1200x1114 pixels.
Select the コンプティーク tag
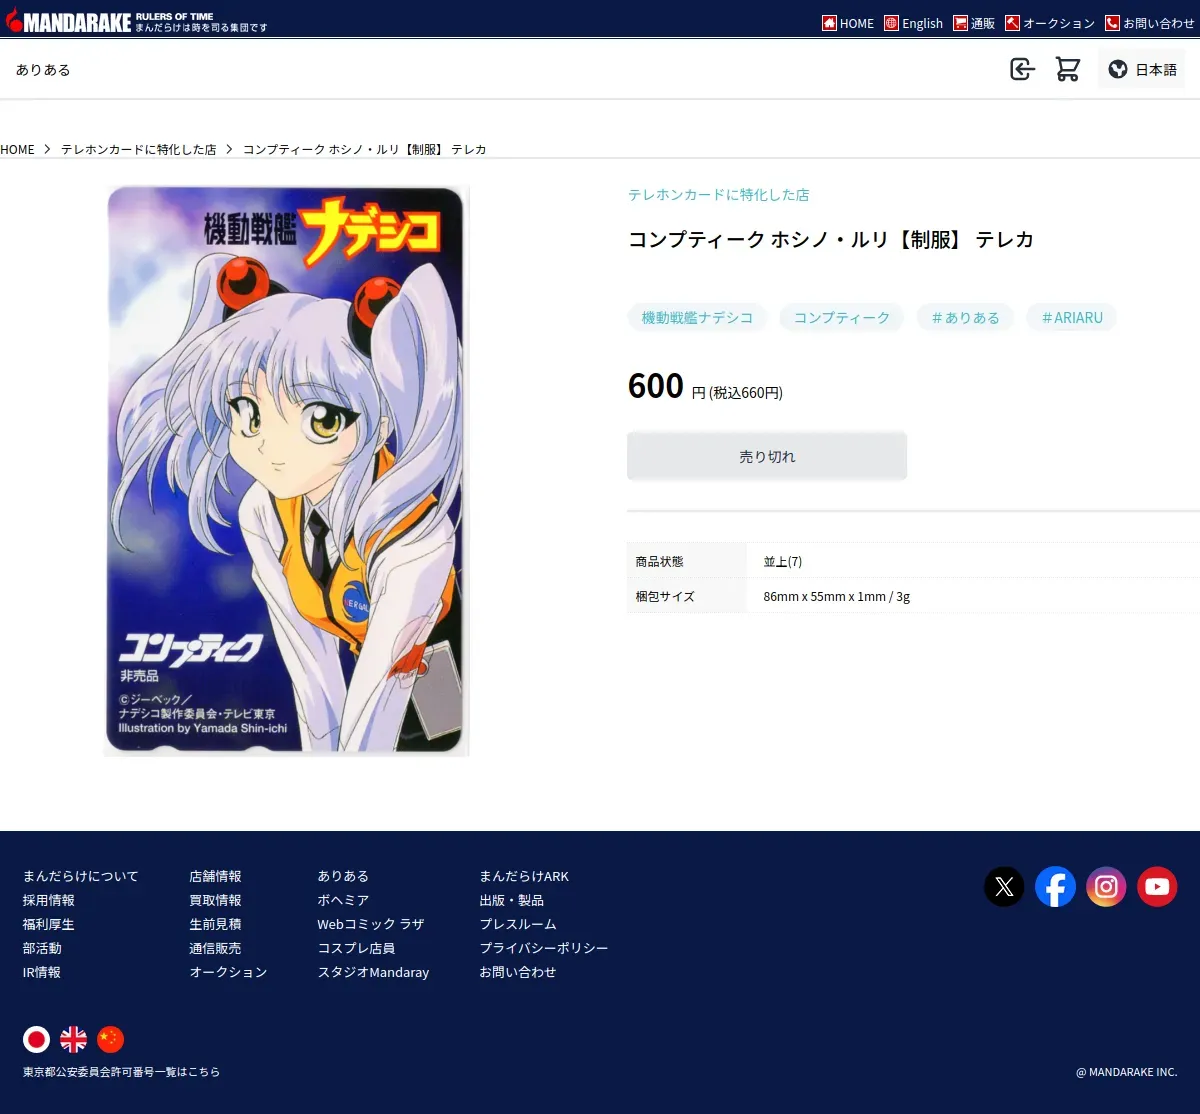[x=842, y=318]
